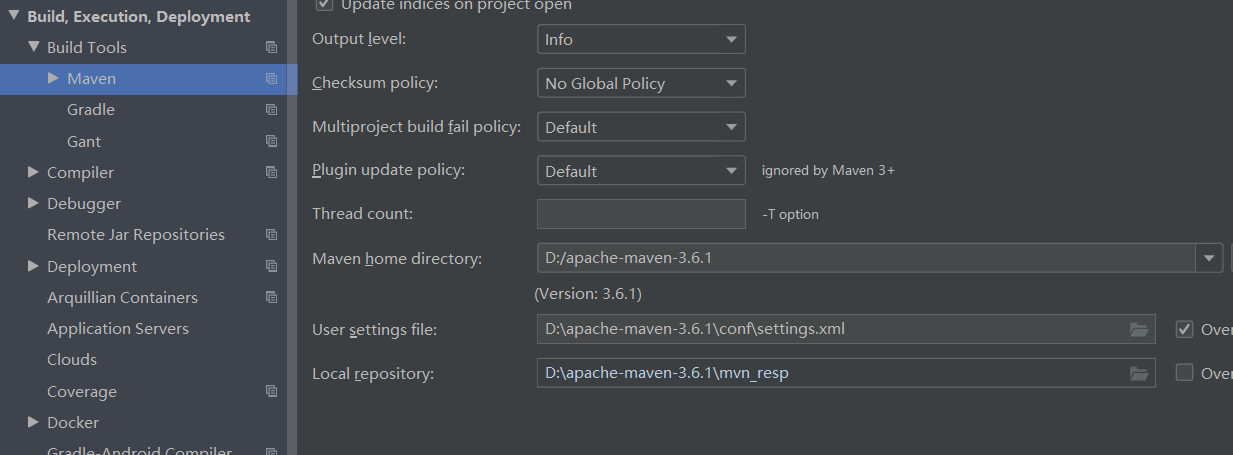1233x455 pixels.
Task: Click the folder icon for User settings file
Action: (1138, 329)
